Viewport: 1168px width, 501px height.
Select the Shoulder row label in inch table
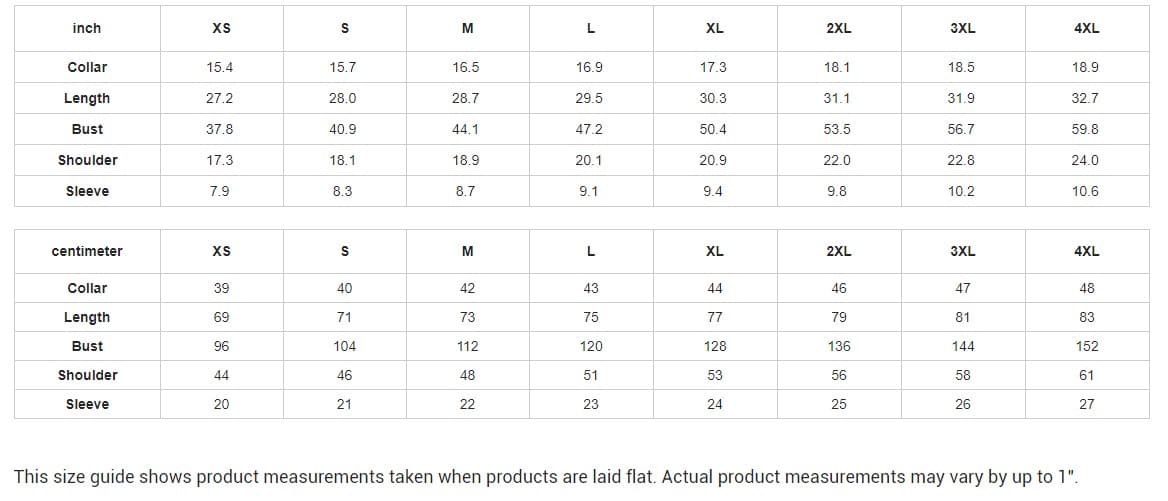87,160
